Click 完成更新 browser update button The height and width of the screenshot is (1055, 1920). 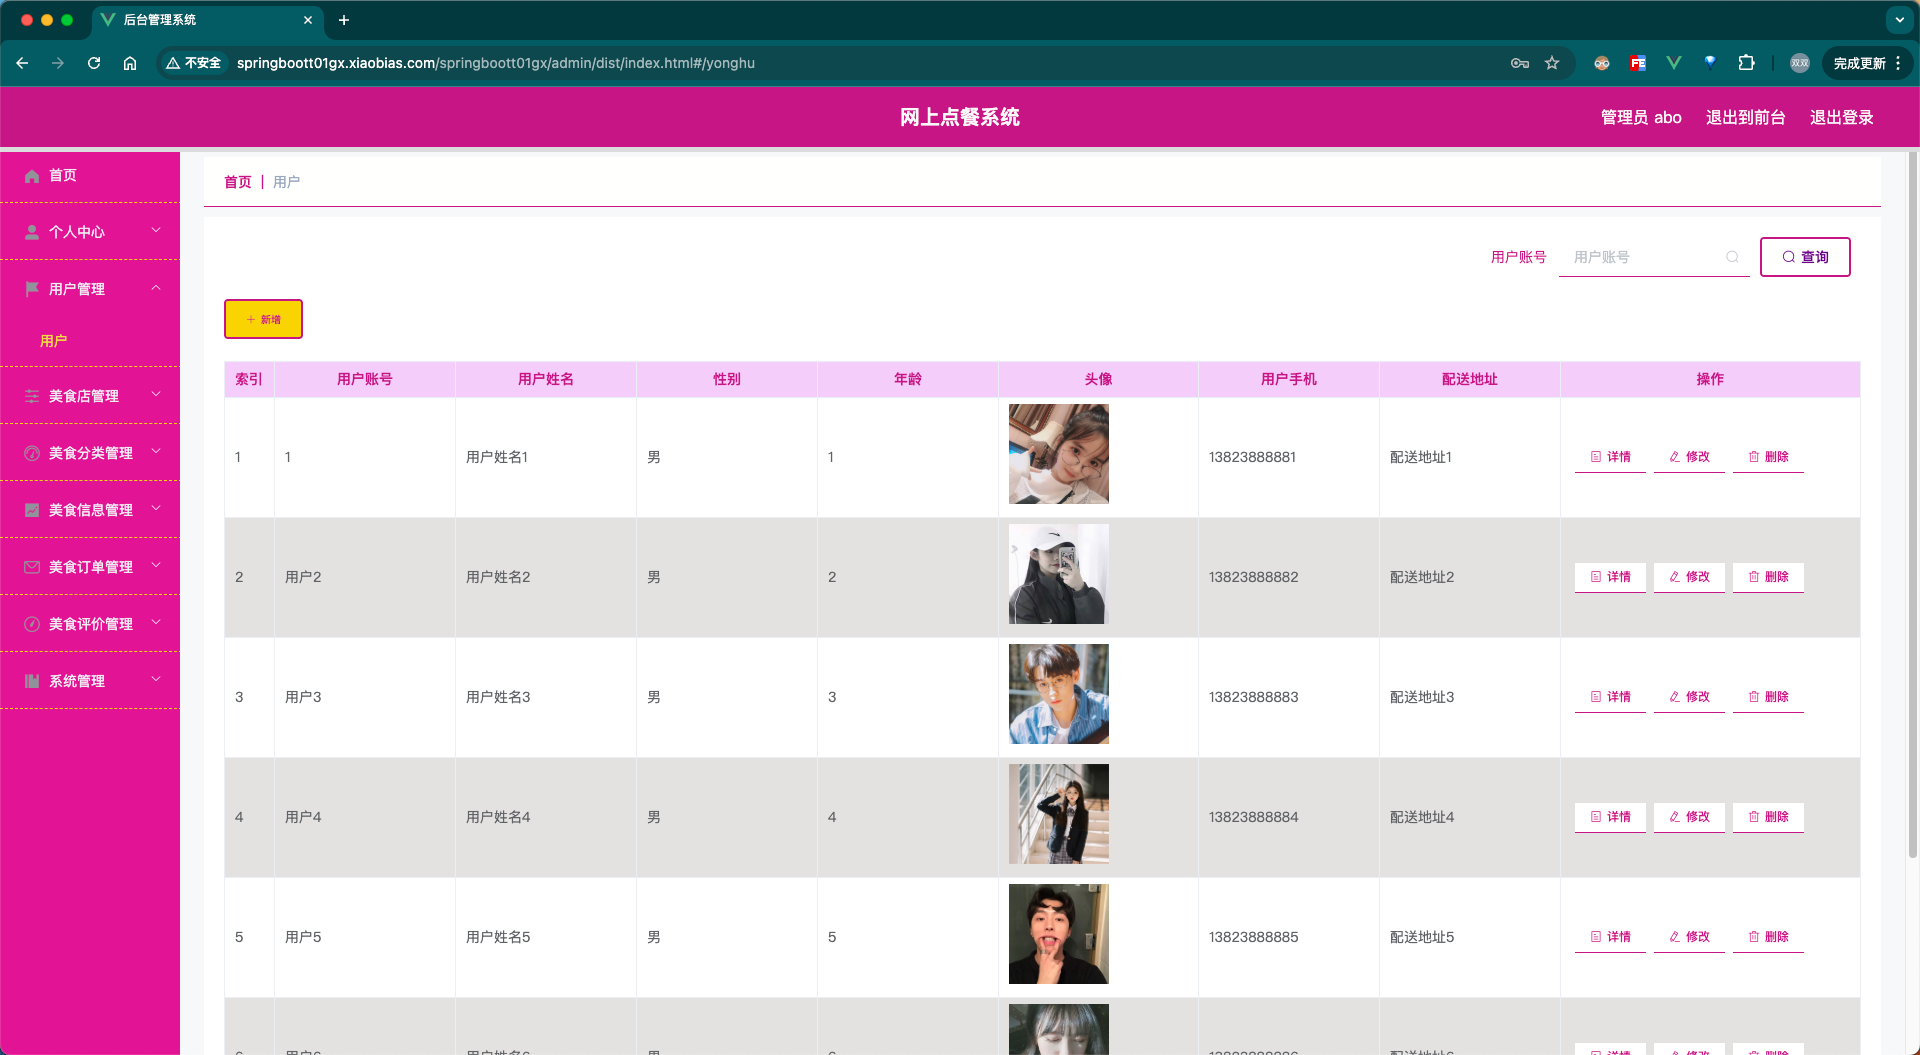pyautogui.click(x=1867, y=63)
